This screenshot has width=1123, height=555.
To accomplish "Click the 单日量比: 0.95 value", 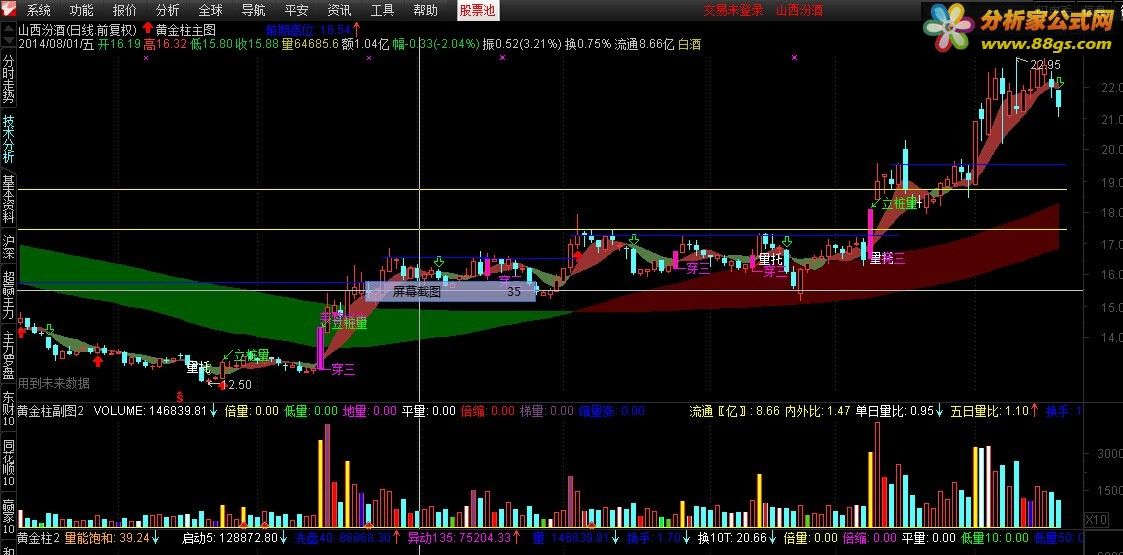I will pyautogui.click(x=895, y=411).
